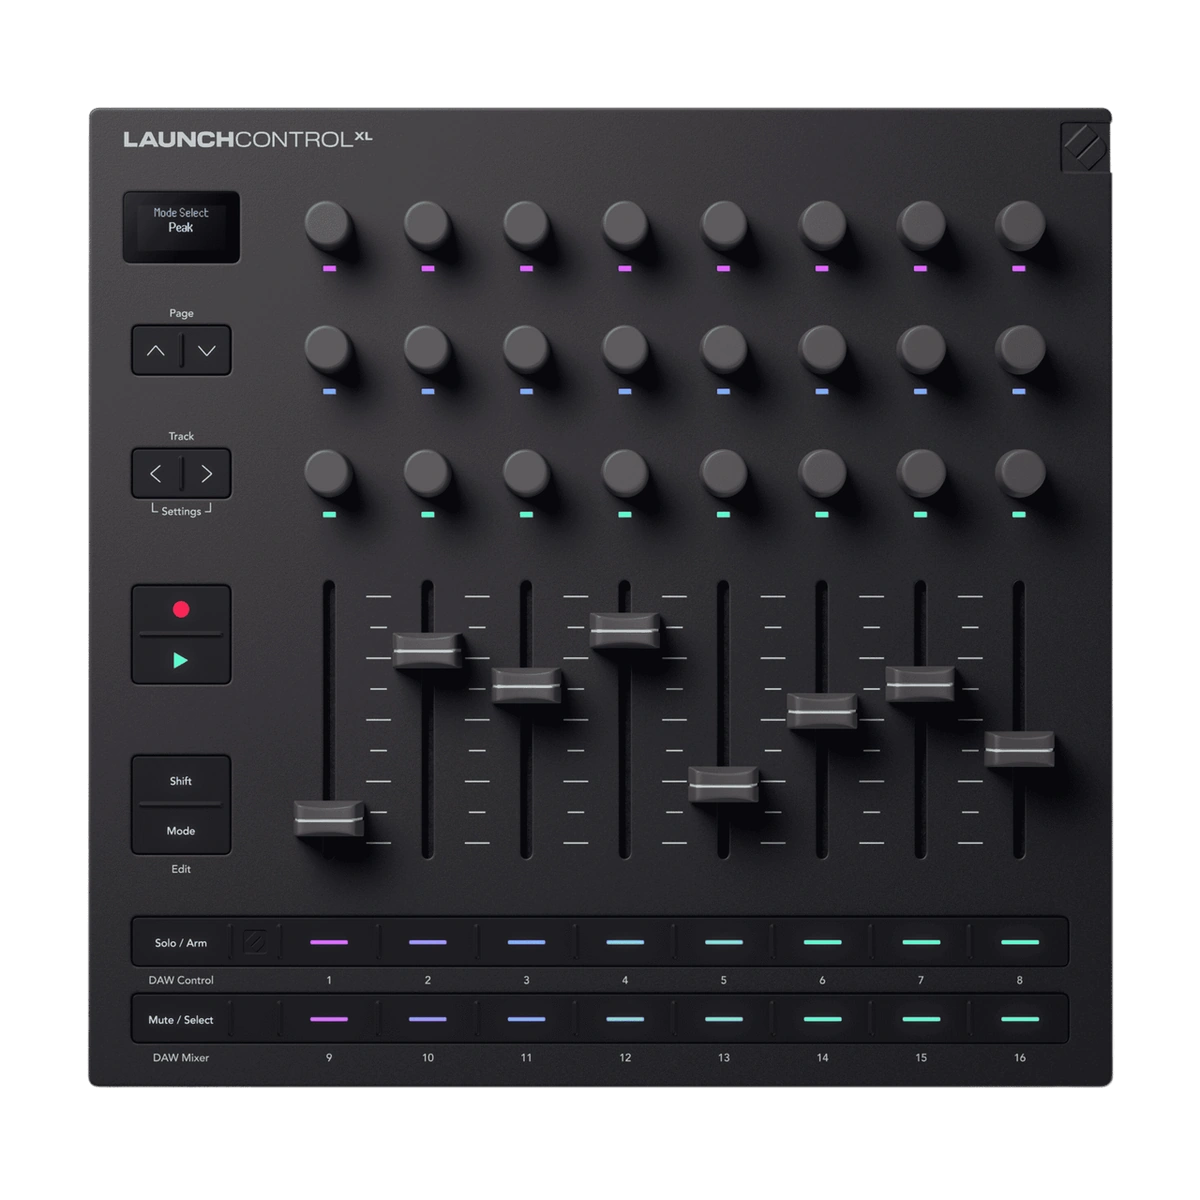Click the Mode button above Edit
This screenshot has height=1200, width=1200.
coord(181,830)
